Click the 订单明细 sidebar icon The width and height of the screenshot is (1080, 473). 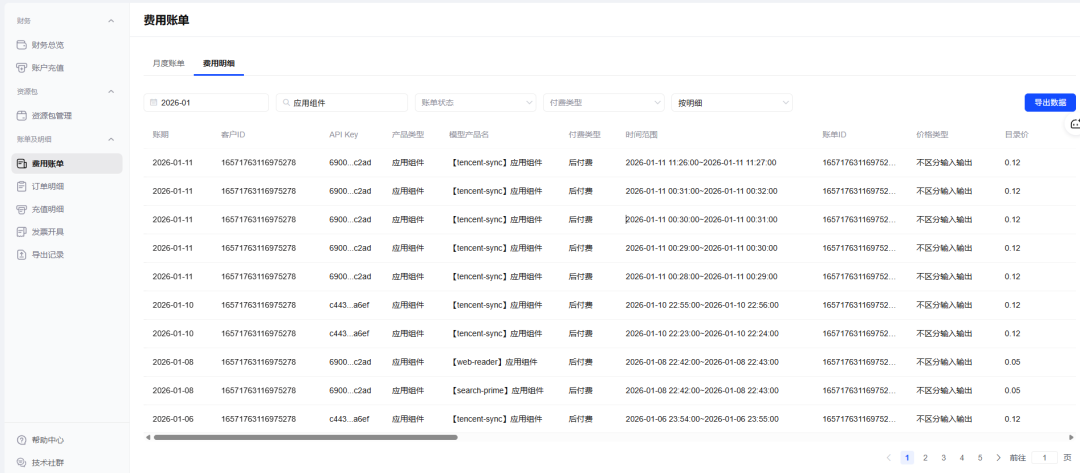[22, 187]
